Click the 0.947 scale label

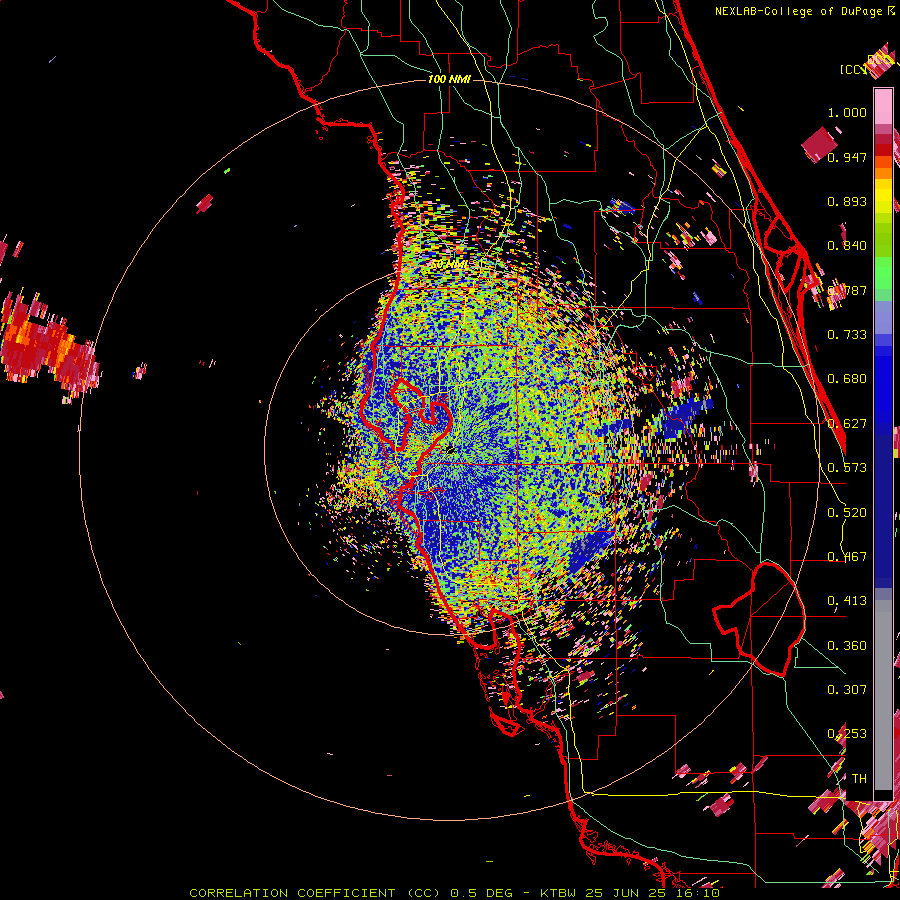(847, 157)
